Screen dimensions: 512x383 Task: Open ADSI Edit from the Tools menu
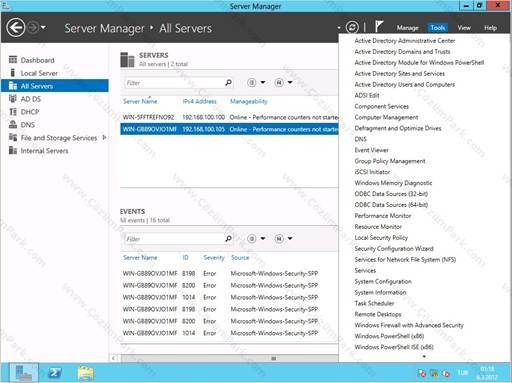point(367,96)
